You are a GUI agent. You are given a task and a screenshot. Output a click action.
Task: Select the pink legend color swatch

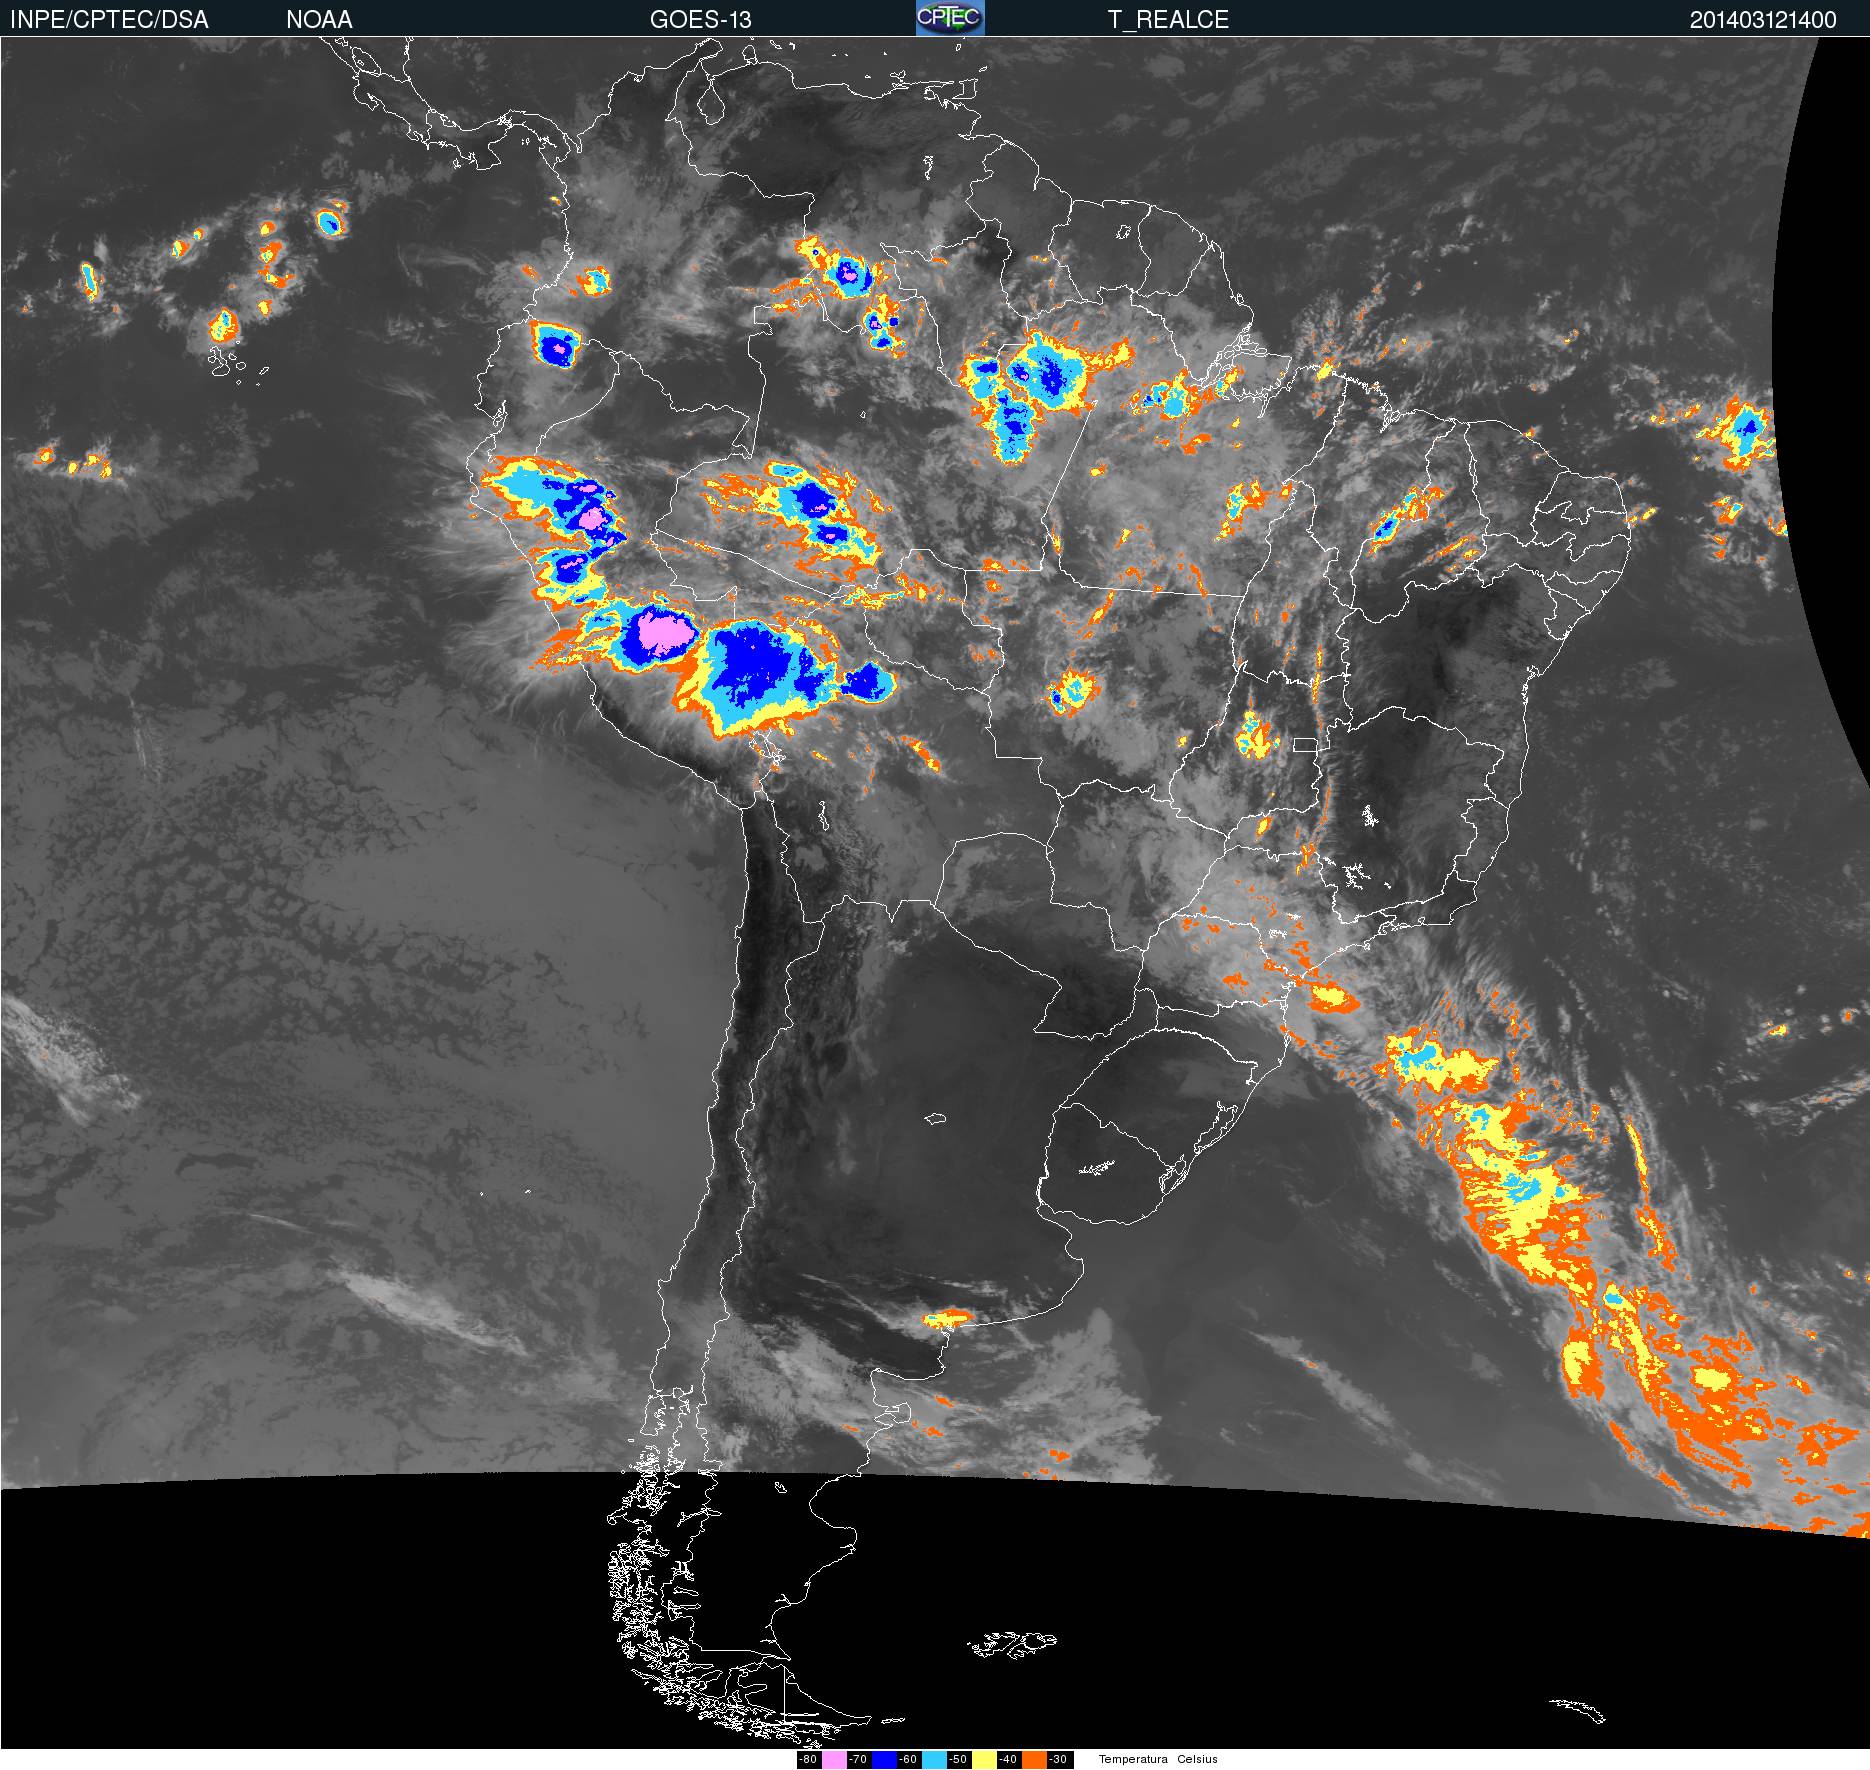[834, 1759]
